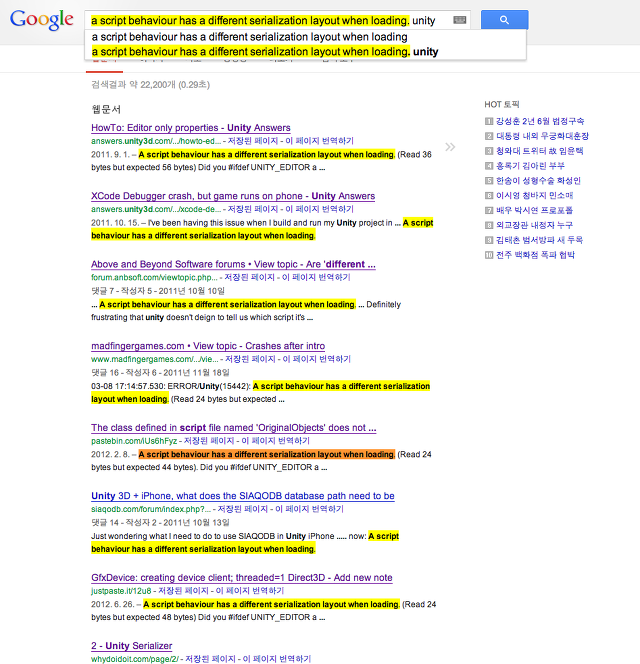Open HOT topic number 2
Screen dimensions: 640x664
tap(542, 136)
